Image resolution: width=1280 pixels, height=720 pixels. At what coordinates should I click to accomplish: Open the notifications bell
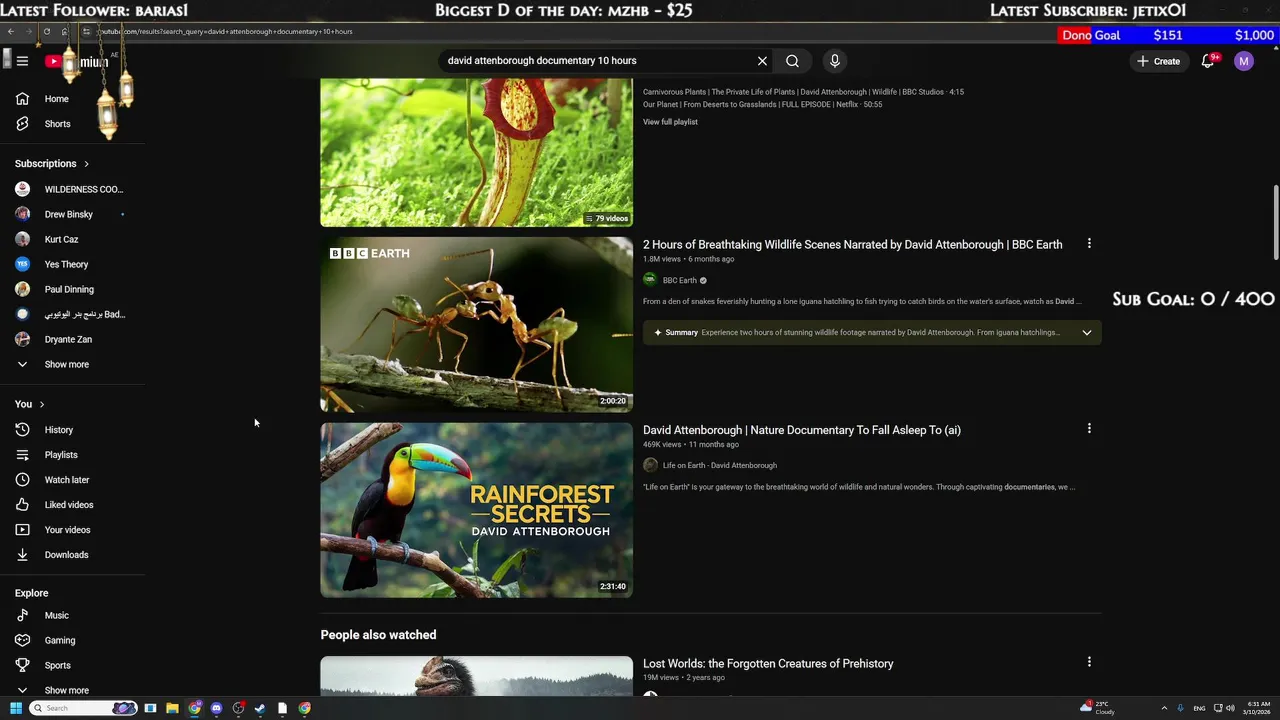[1208, 61]
